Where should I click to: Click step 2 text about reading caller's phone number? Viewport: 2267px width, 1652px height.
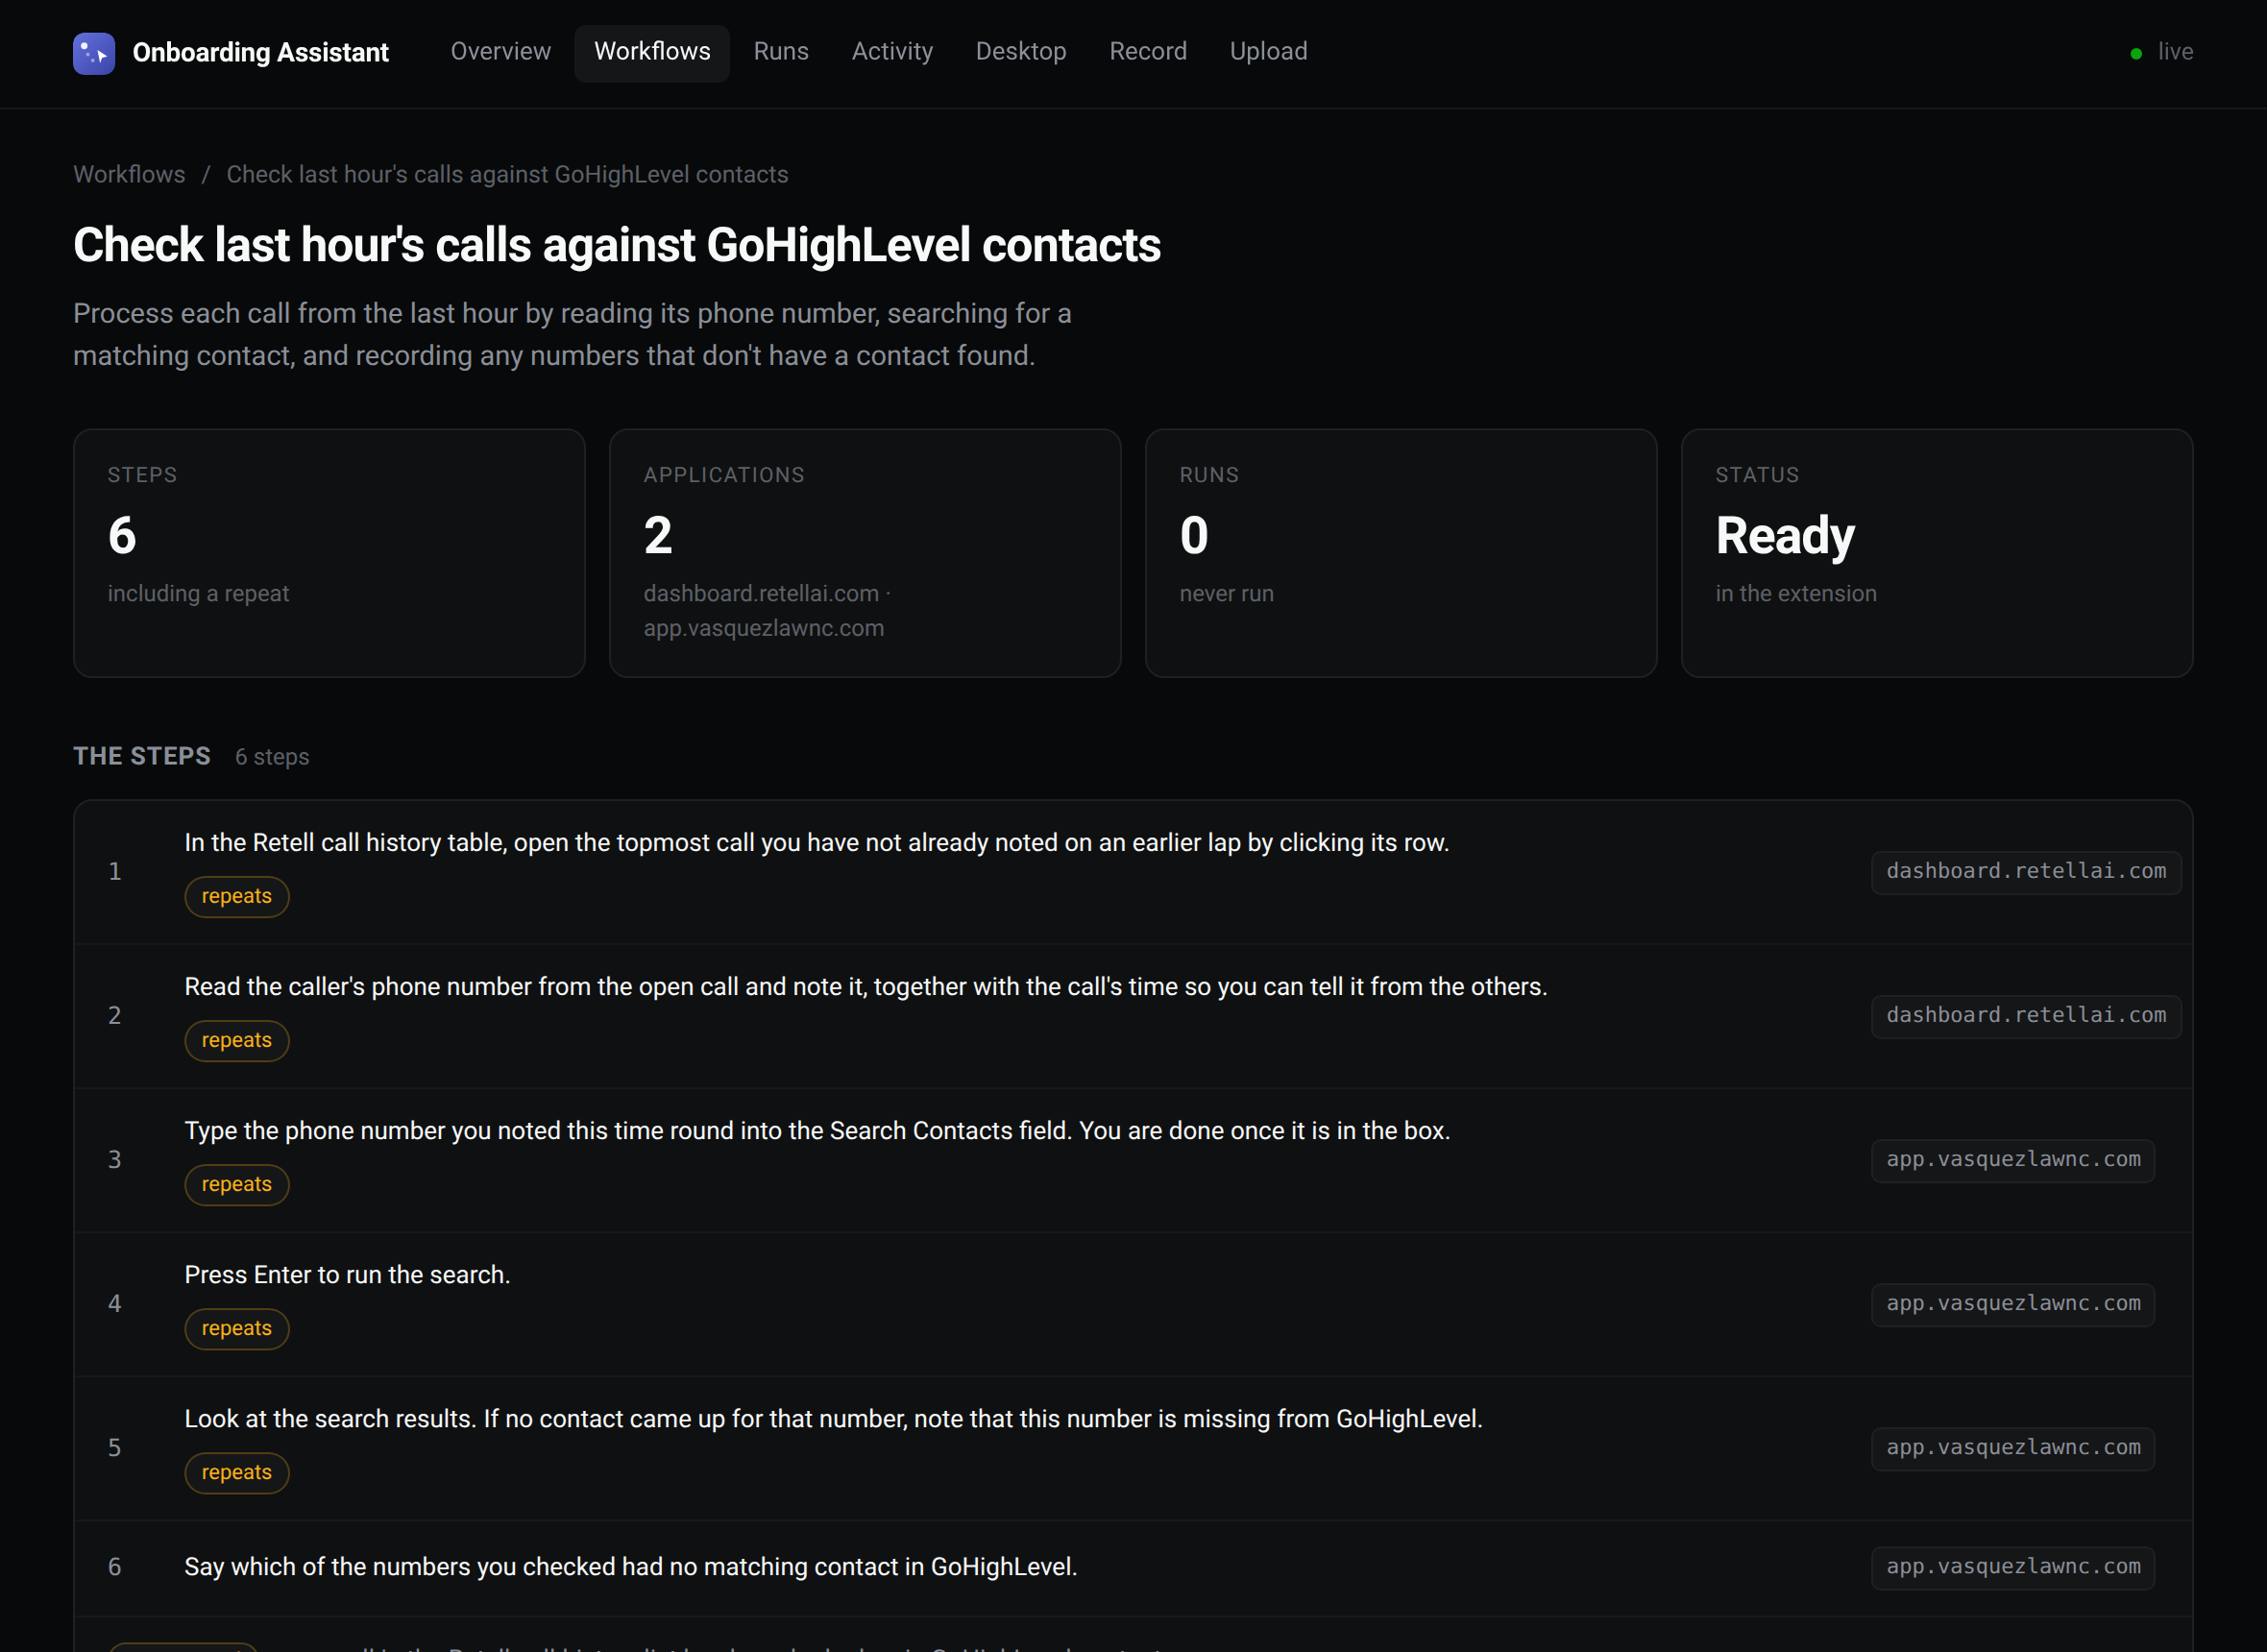tap(866, 986)
